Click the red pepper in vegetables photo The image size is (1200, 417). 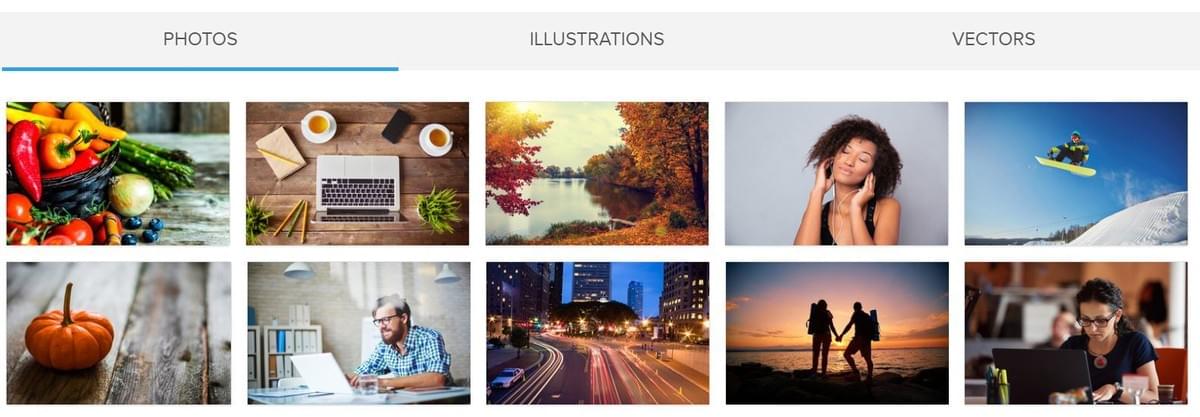point(25,160)
